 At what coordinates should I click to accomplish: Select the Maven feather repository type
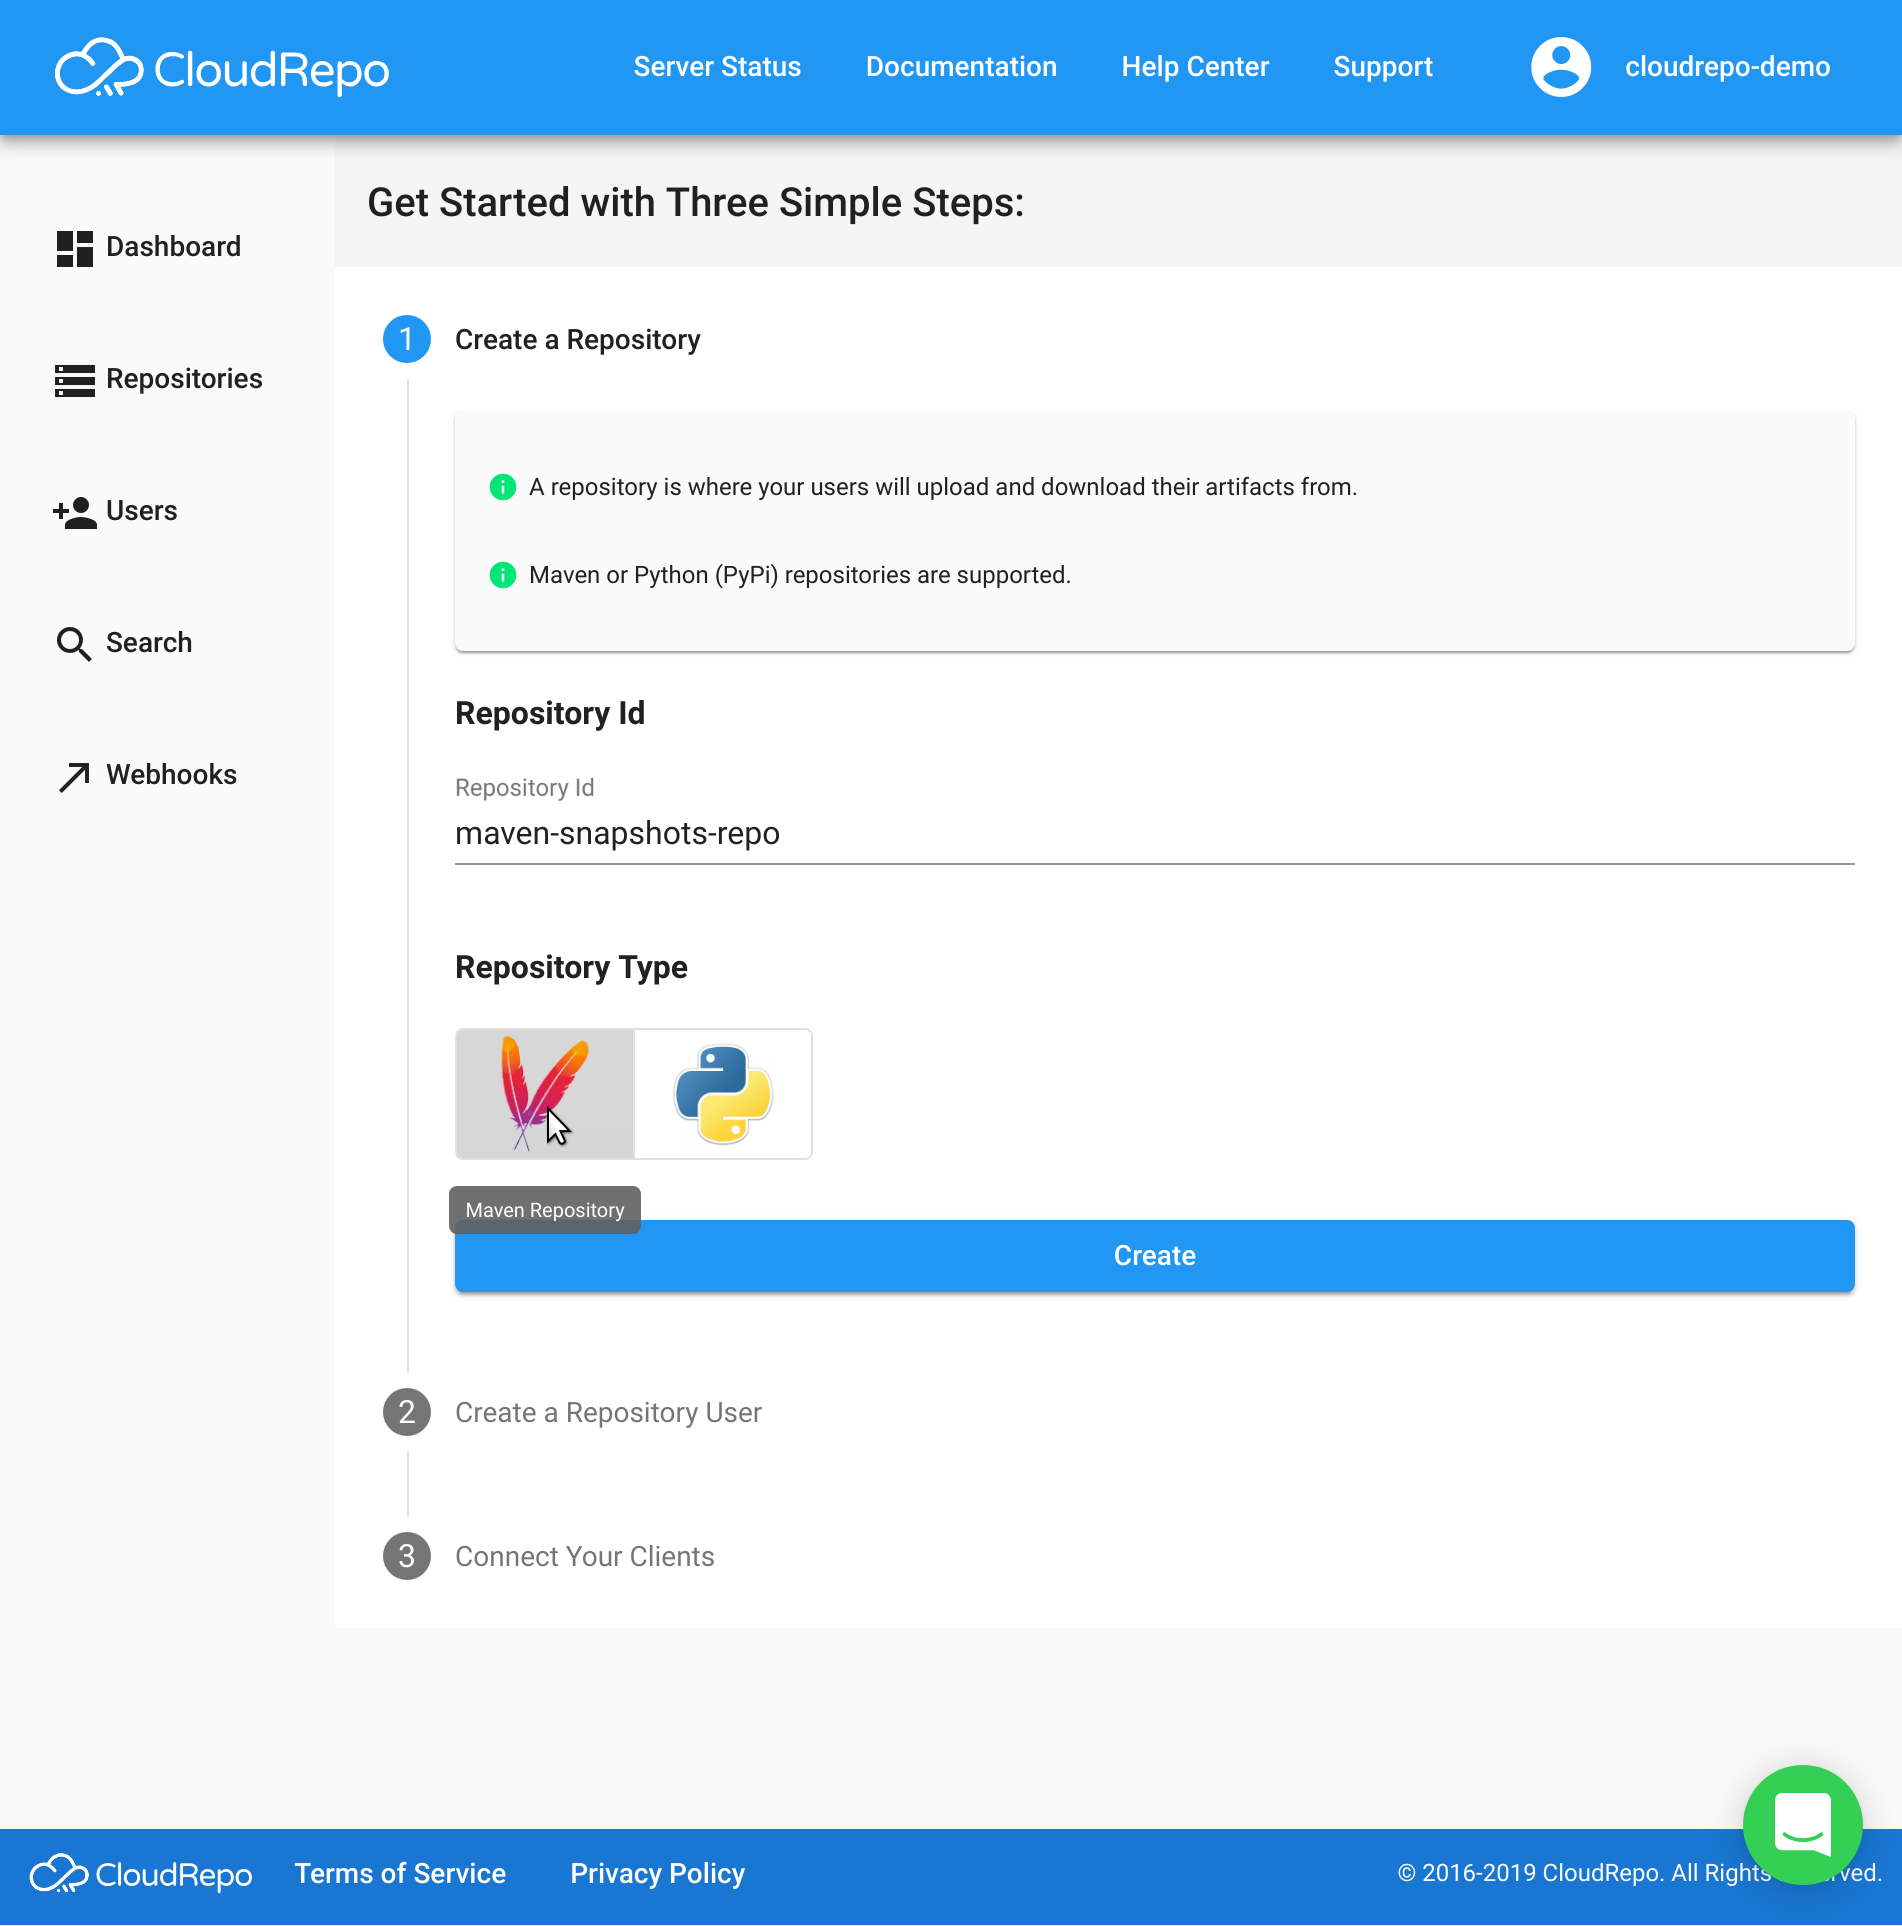545,1093
